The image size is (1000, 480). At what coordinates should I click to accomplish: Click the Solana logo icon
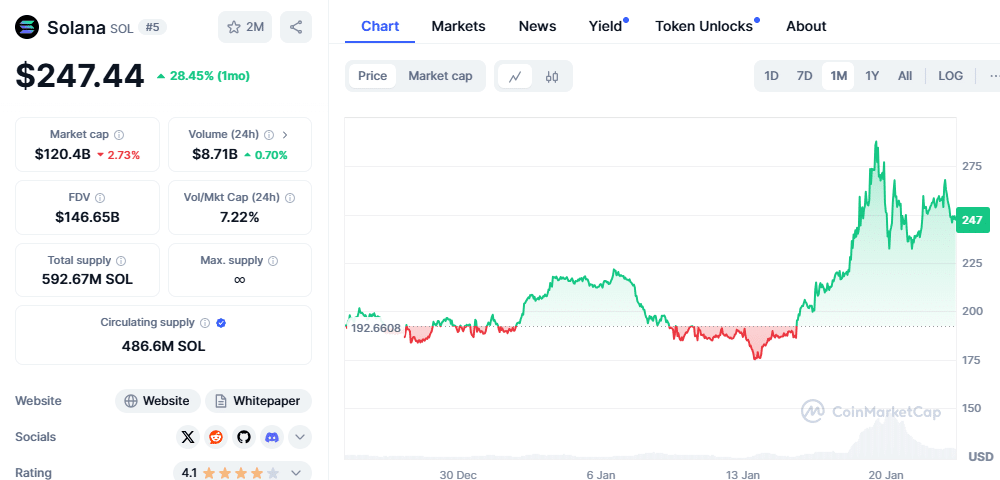(27, 27)
